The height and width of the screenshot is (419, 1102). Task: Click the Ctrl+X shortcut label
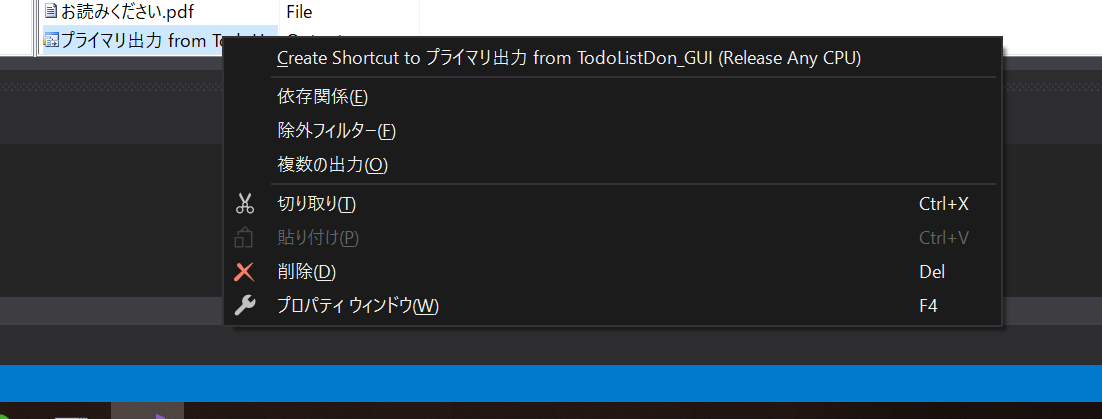pos(943,204)
